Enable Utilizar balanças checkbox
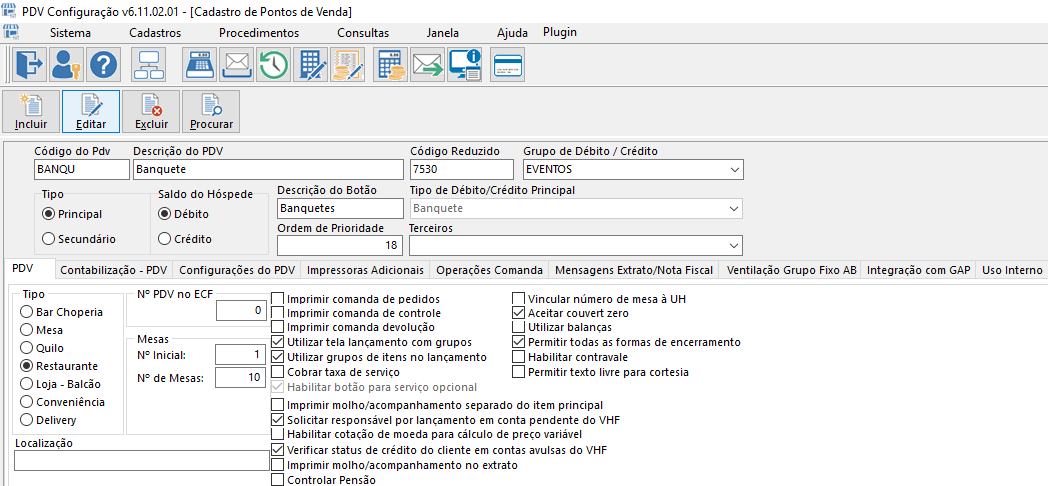 point(519,328)
